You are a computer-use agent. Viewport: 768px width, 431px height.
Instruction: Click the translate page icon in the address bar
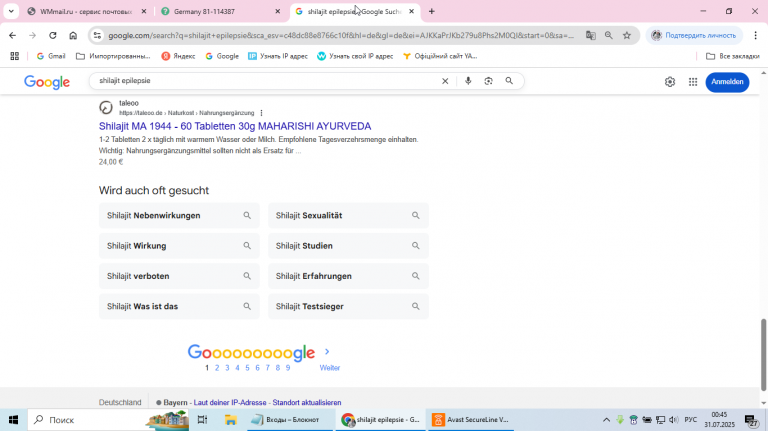[x=591, y=35]
